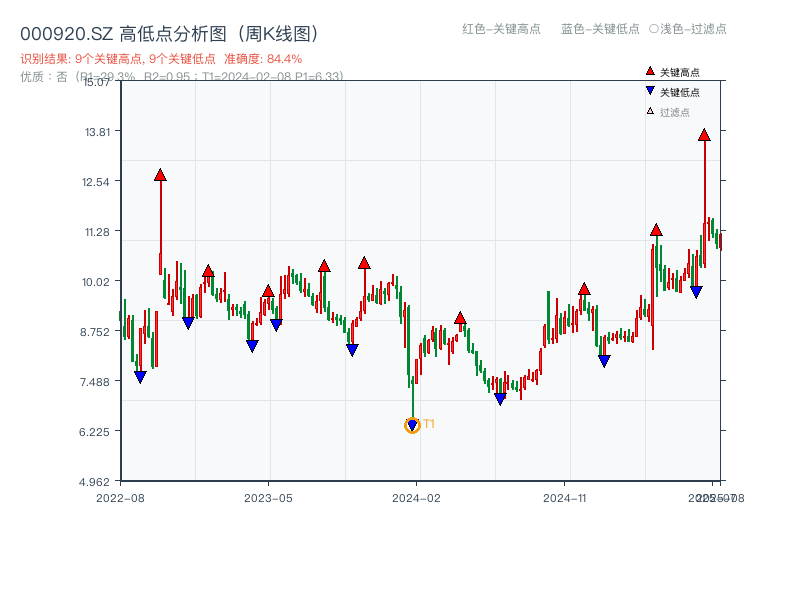Click the 2024-02 x-axis date label
The width and height of the screenshot is (800, 600).
[x=416, y=497]
